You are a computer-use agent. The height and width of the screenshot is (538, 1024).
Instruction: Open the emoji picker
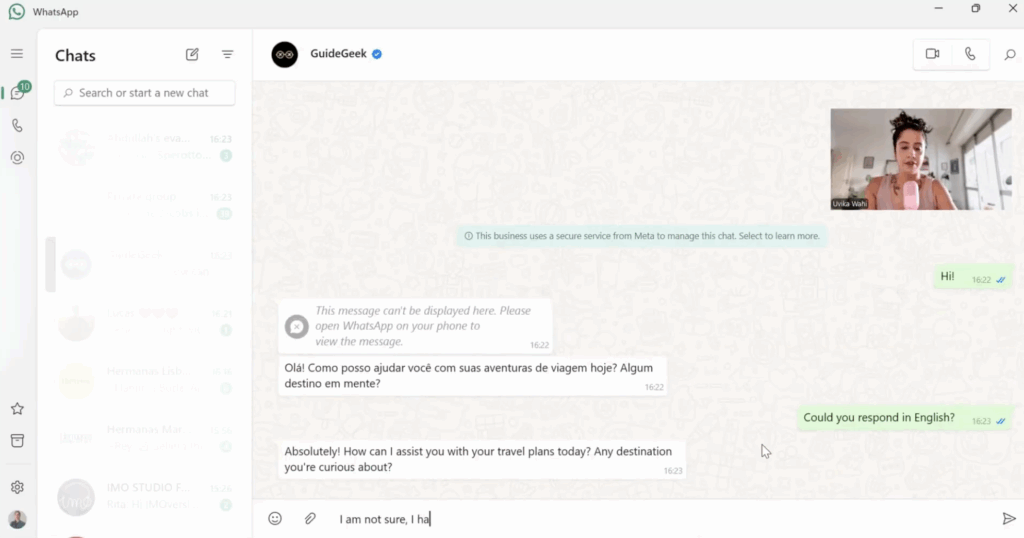click(x=275, y=518)
